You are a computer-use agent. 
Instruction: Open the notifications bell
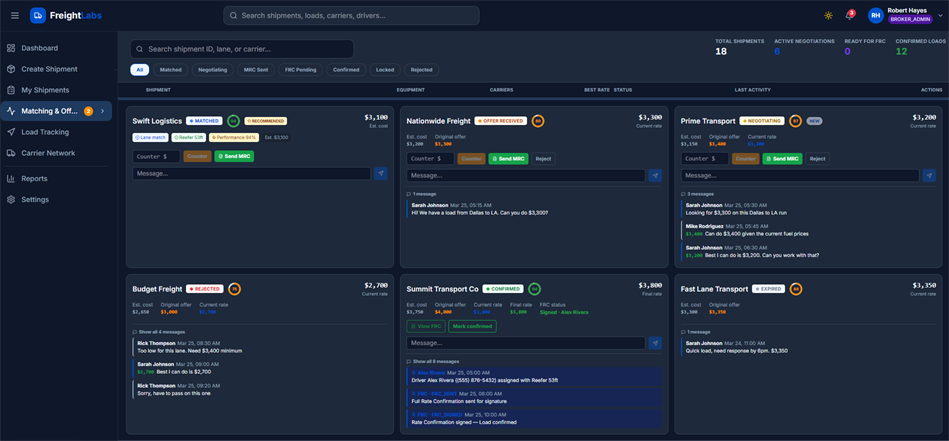(x=849, y=16)
